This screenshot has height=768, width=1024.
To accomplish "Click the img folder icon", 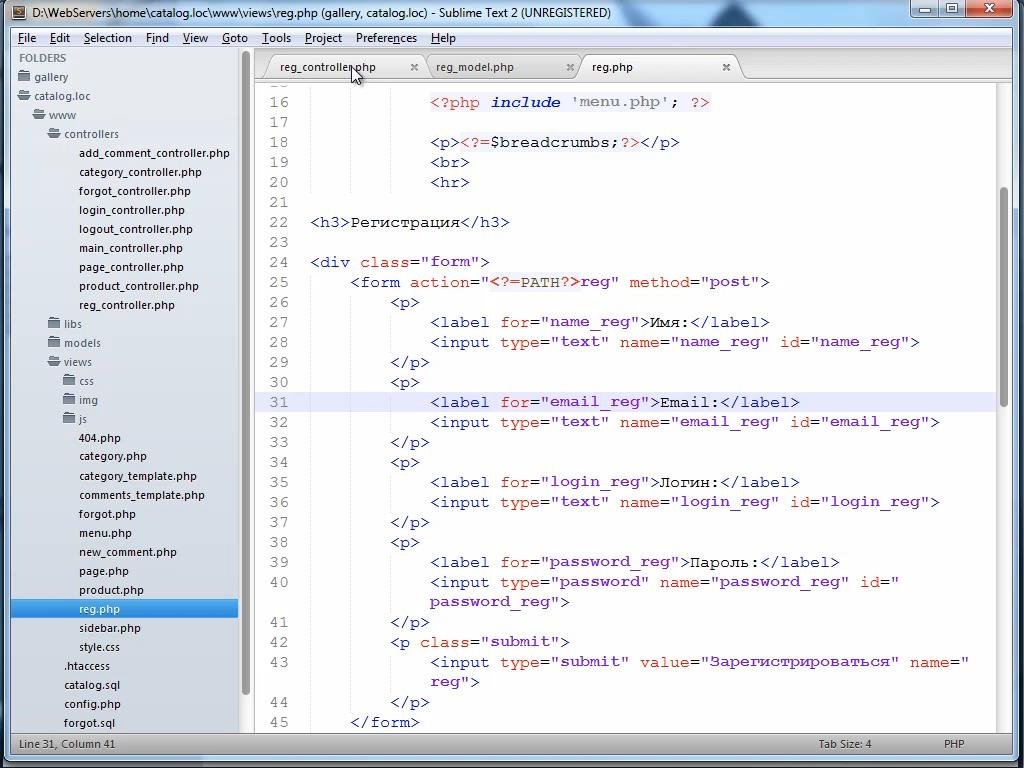I will tap(69, 399).
